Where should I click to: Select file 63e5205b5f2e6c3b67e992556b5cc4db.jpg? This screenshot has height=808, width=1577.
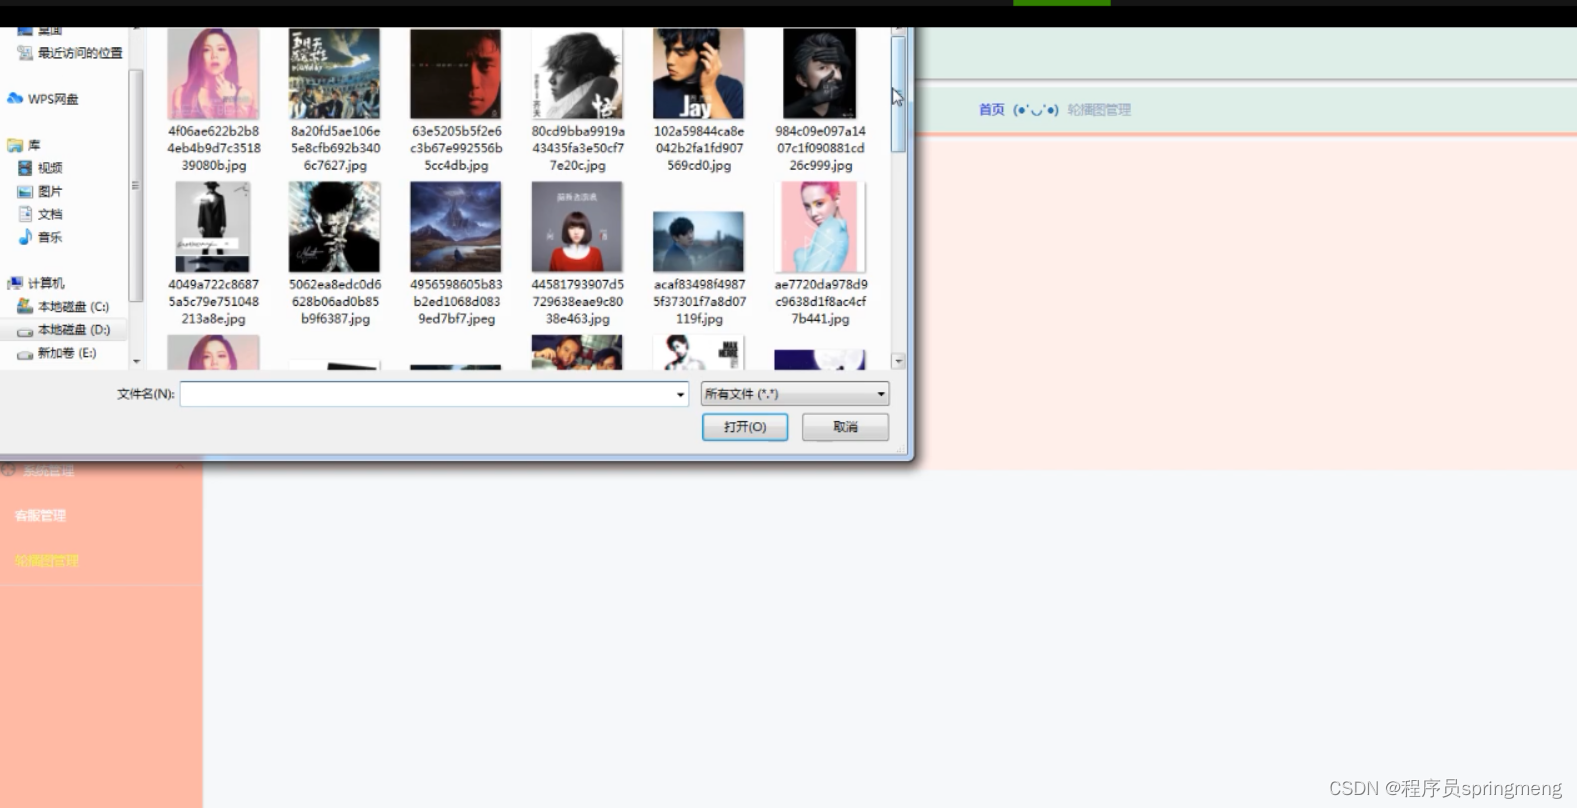pos(456,100)
